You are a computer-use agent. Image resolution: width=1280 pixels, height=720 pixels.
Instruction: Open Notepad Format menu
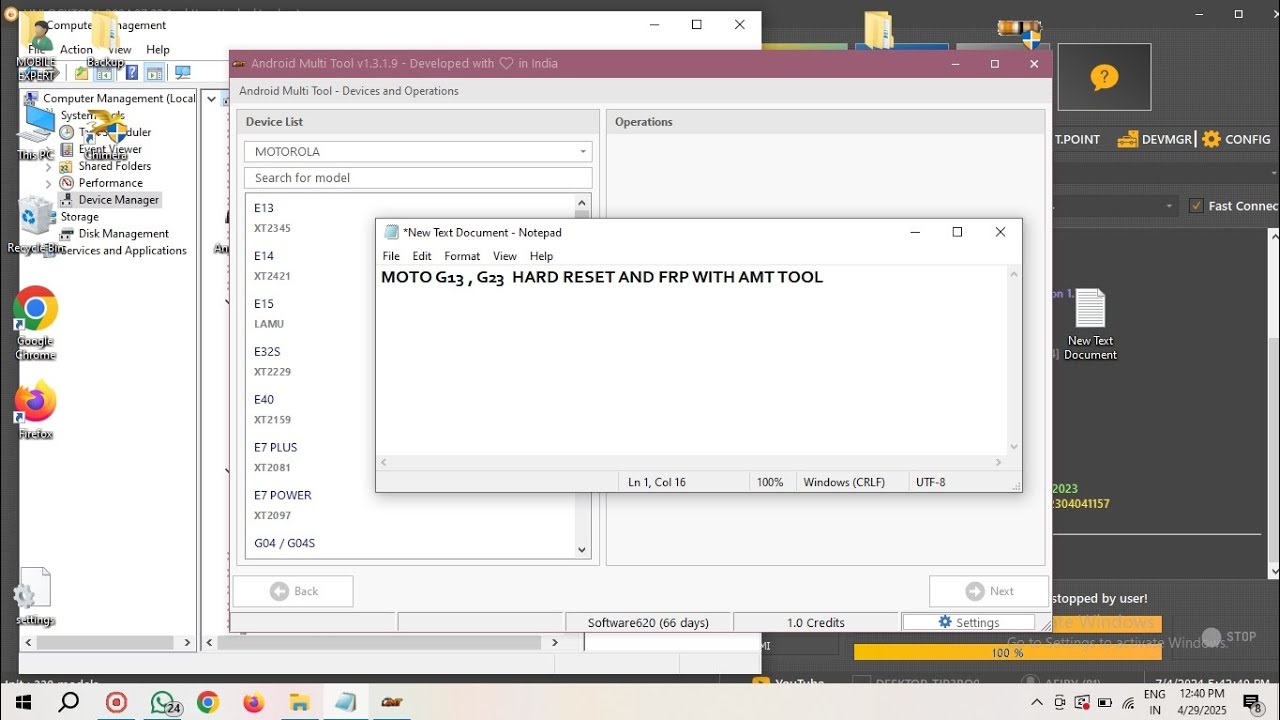click(x=462, y=256)
